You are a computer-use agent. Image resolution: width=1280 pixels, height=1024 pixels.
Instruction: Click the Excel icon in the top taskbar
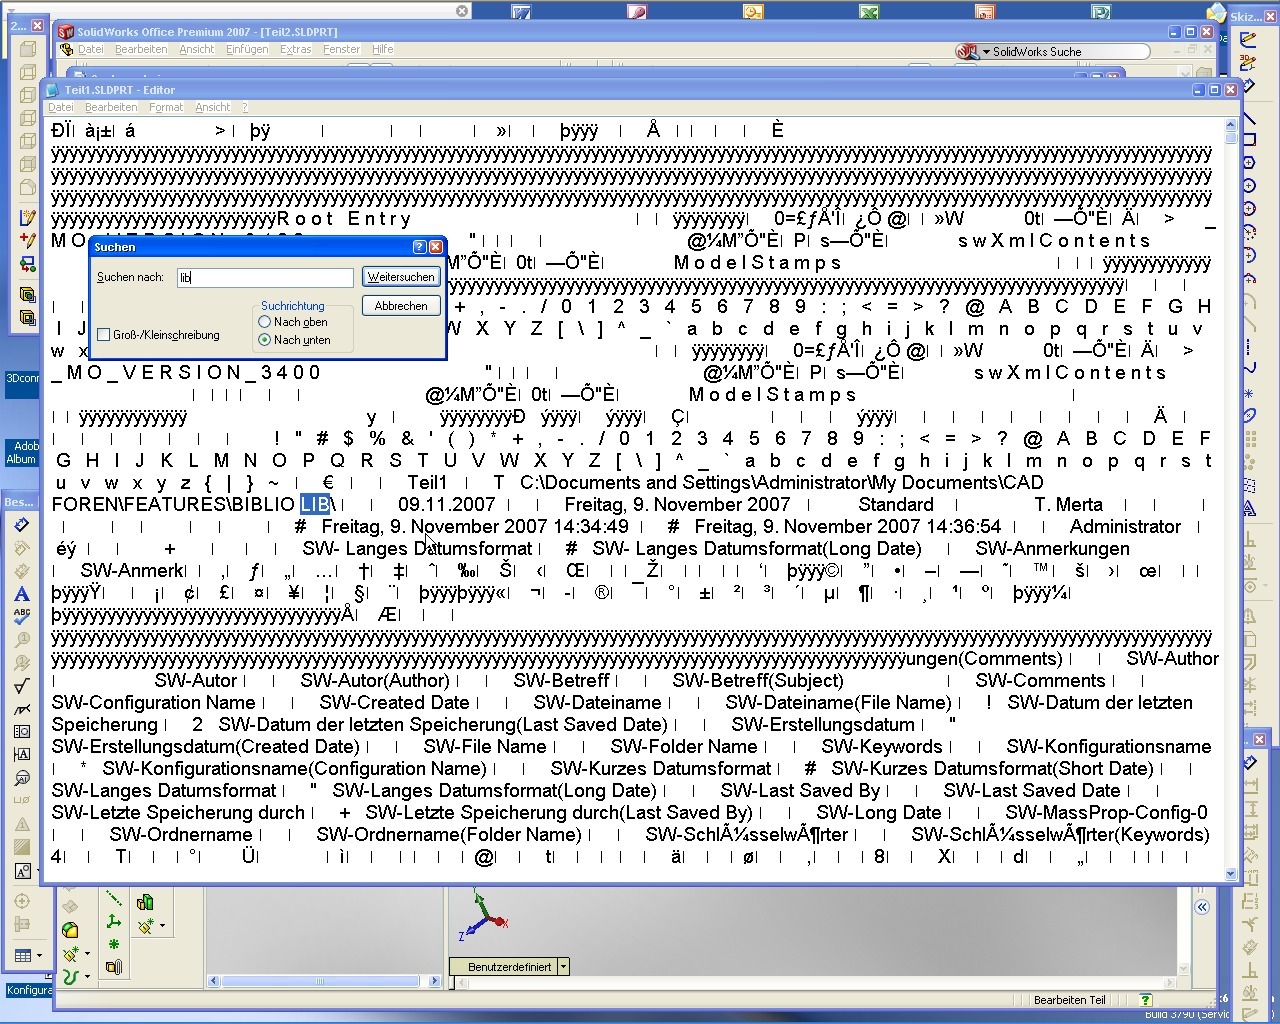pyautogui.click(x=868, y=12)
